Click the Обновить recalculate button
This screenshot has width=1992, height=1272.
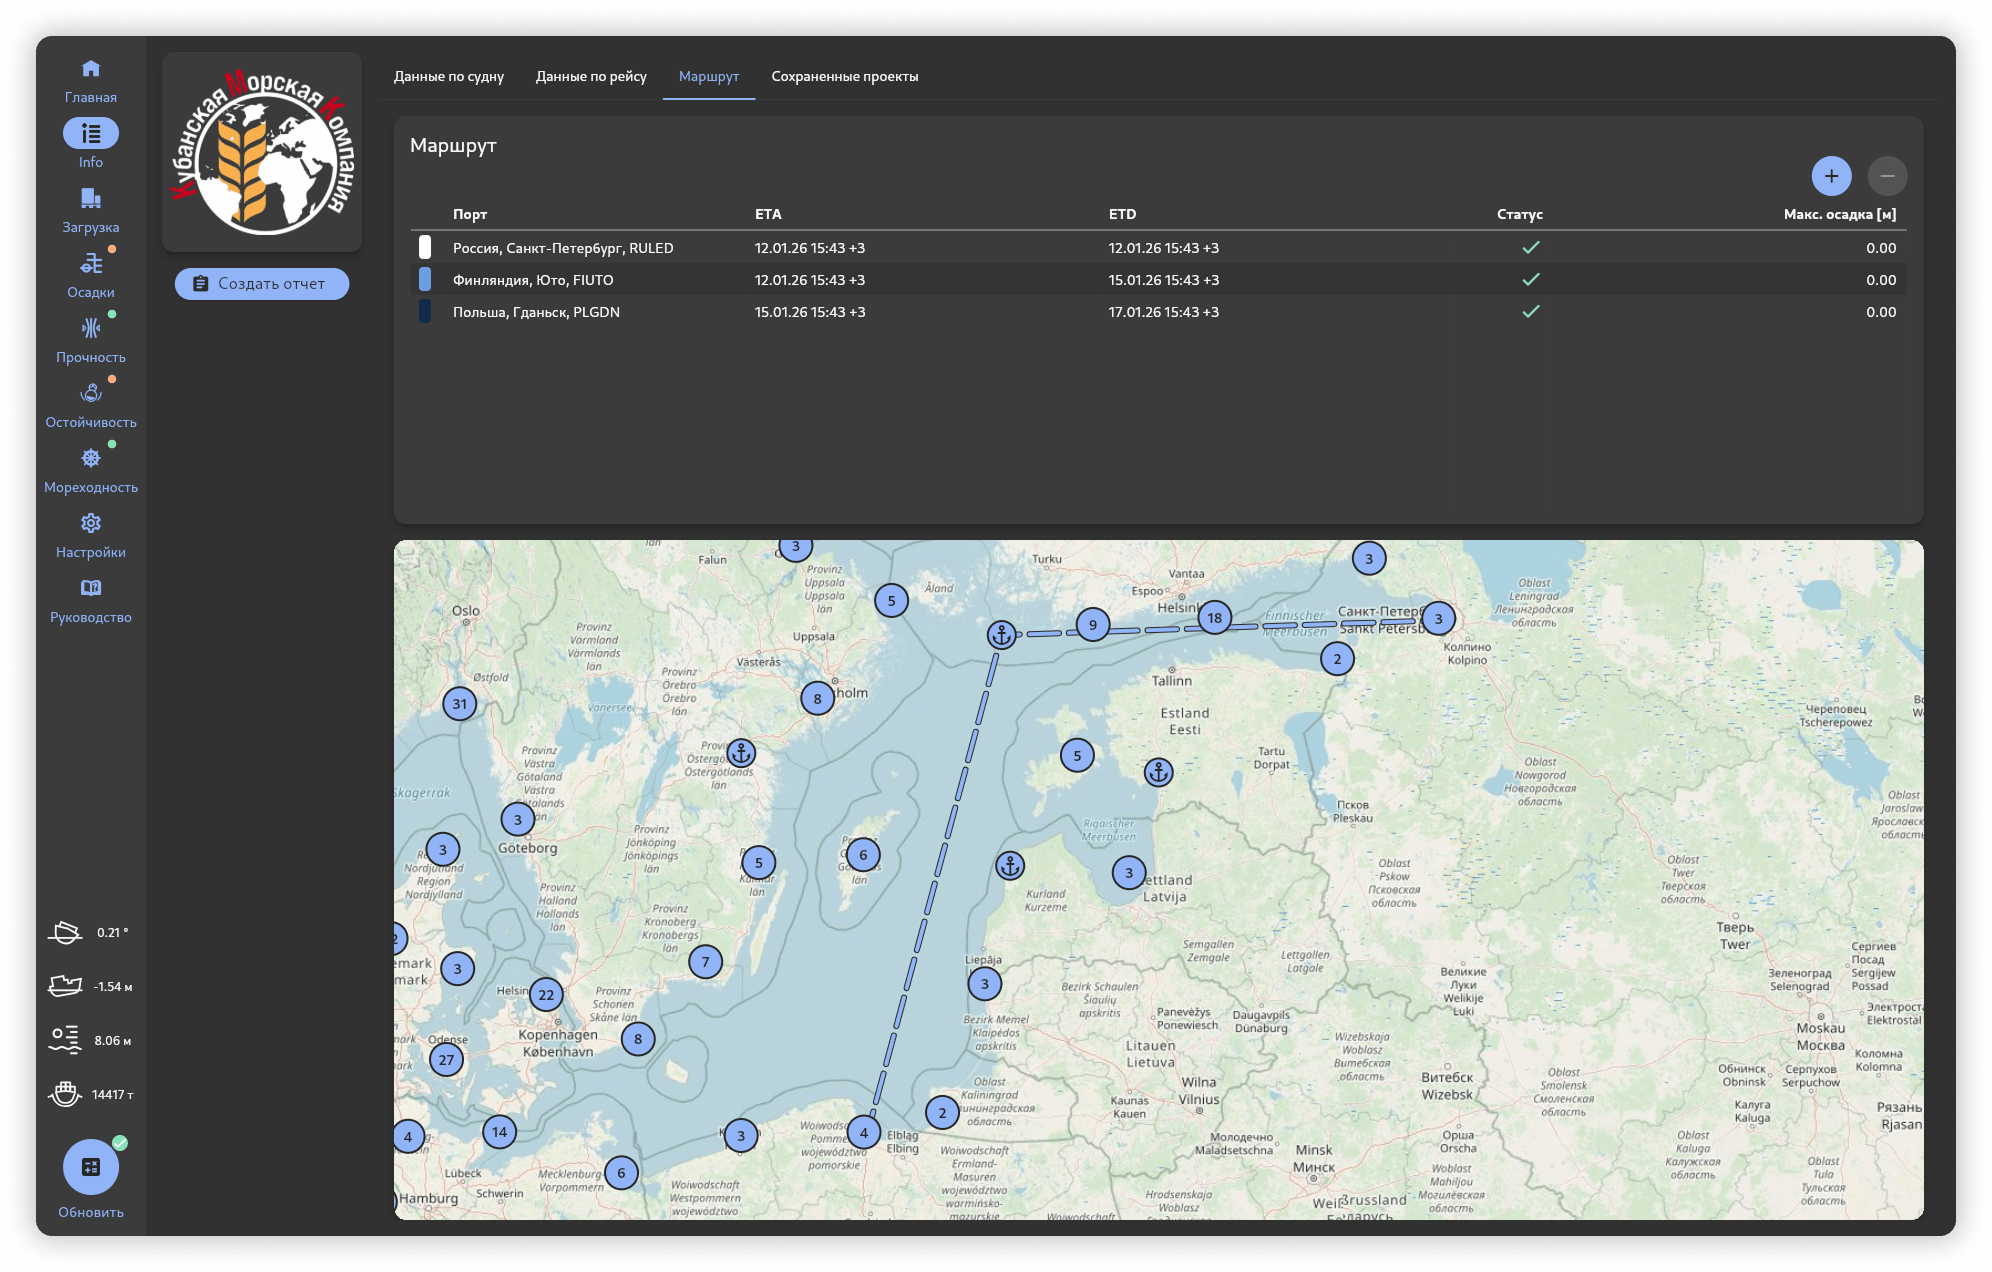click(91, 1167)
